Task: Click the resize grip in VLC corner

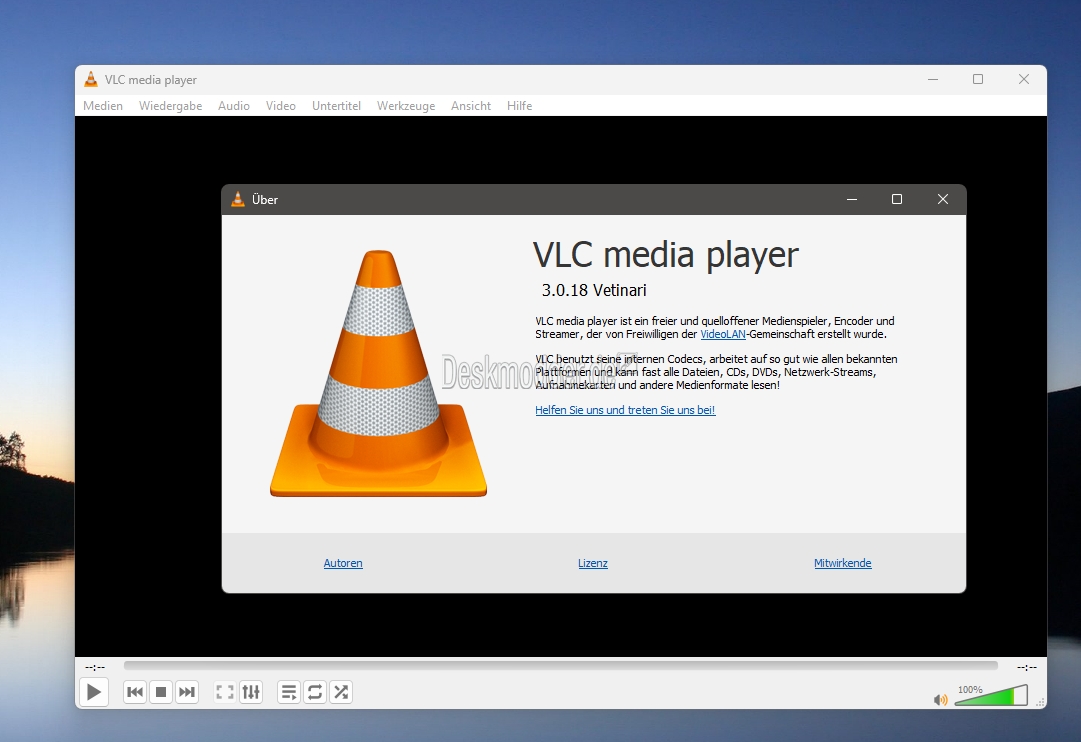Action: point(1041,702)
